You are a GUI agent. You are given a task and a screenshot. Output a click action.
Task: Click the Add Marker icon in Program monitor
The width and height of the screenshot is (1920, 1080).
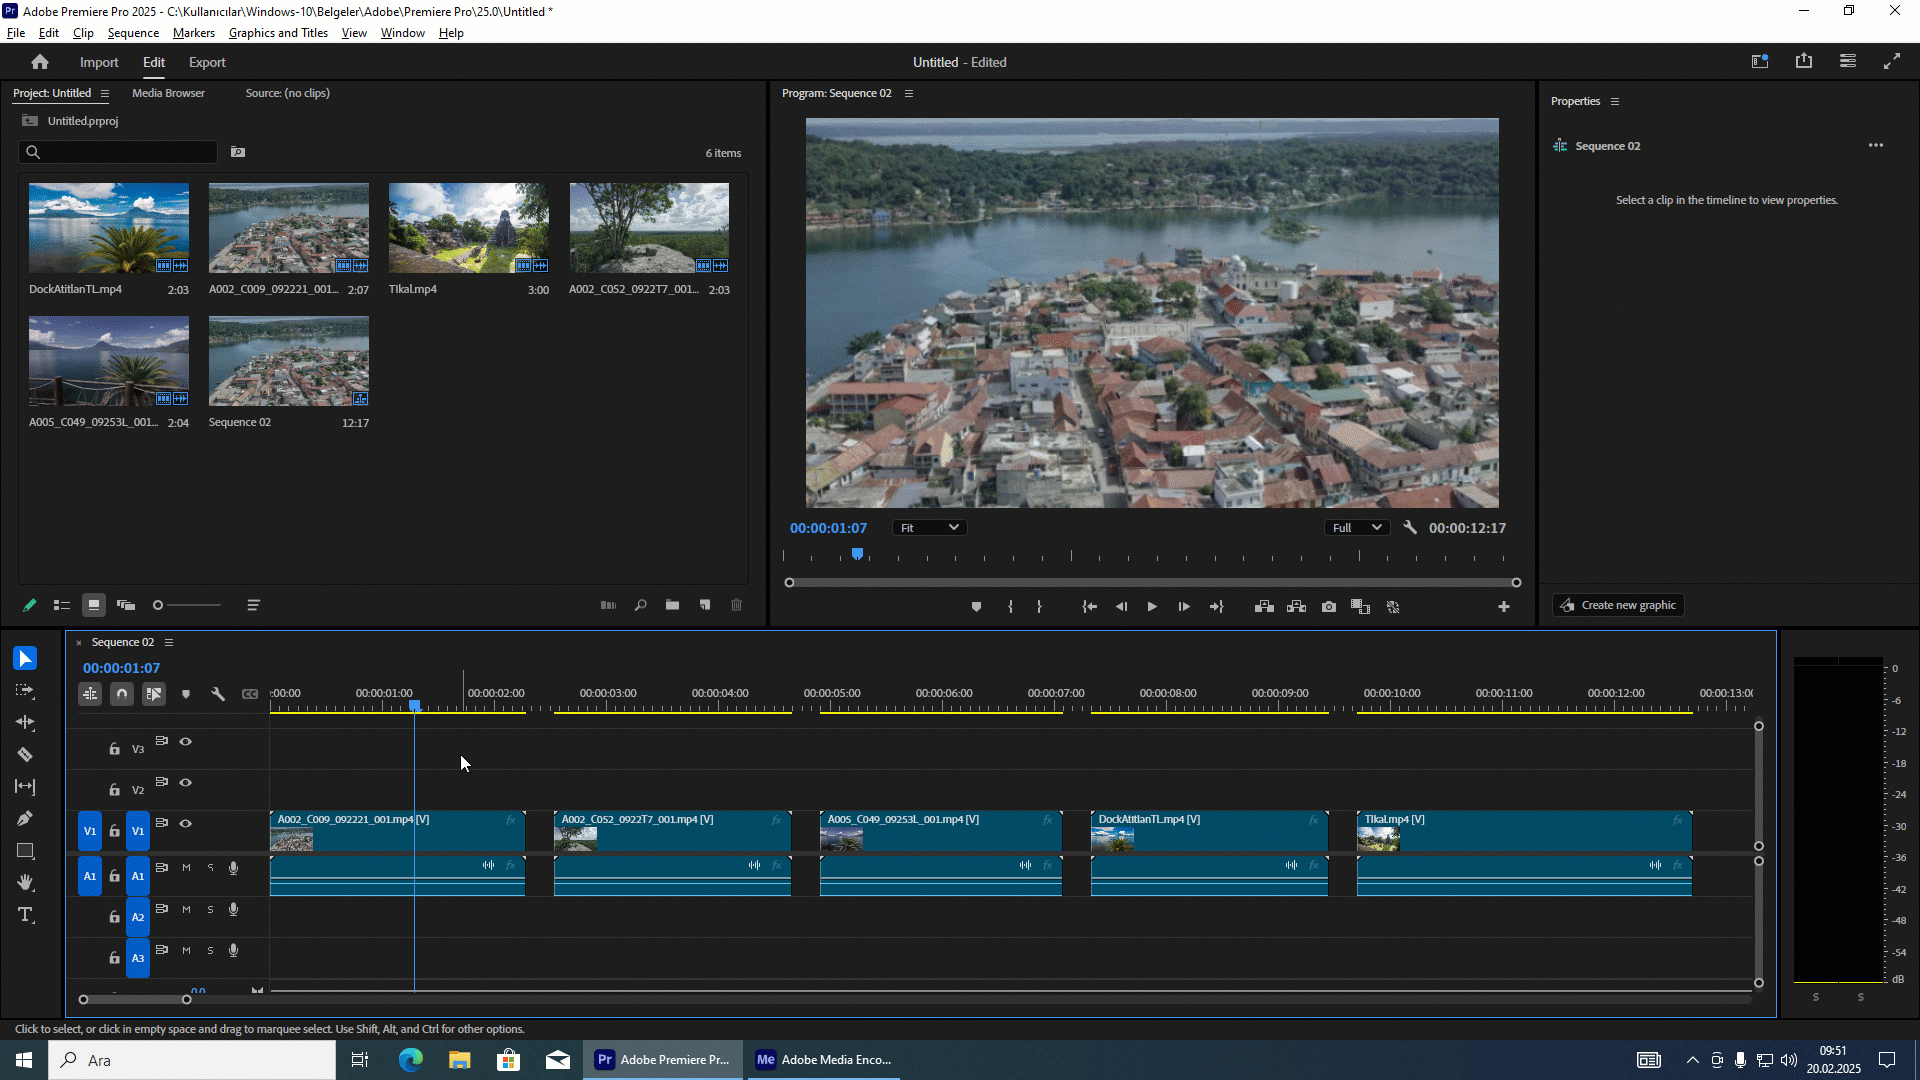point(976,607)
